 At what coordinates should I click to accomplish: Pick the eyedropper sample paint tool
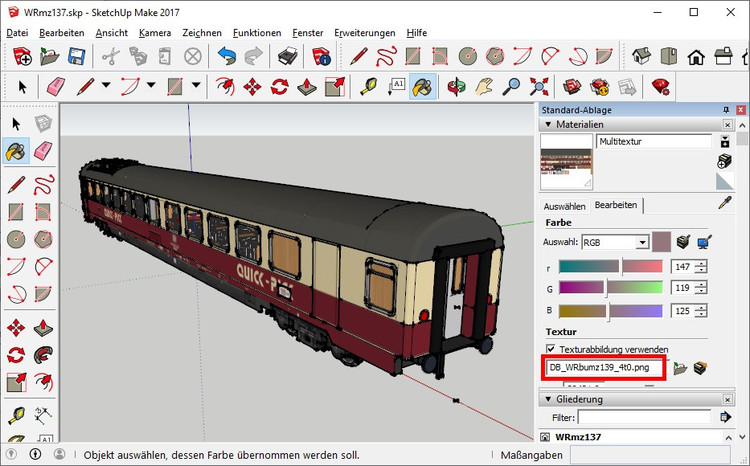pyautogui.click(x=726, y=204)
